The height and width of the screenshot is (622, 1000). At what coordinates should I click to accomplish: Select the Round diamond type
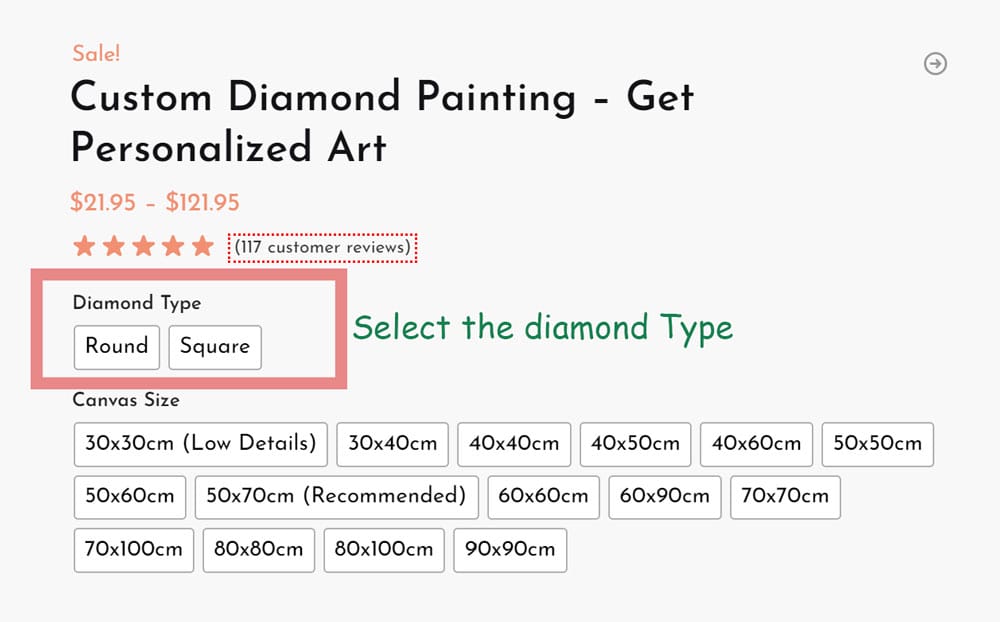coord(117,347)
